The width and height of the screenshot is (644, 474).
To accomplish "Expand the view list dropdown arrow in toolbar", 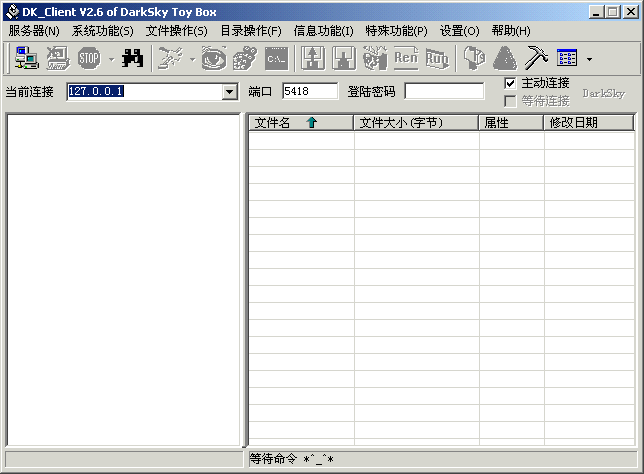I will 589,59.
